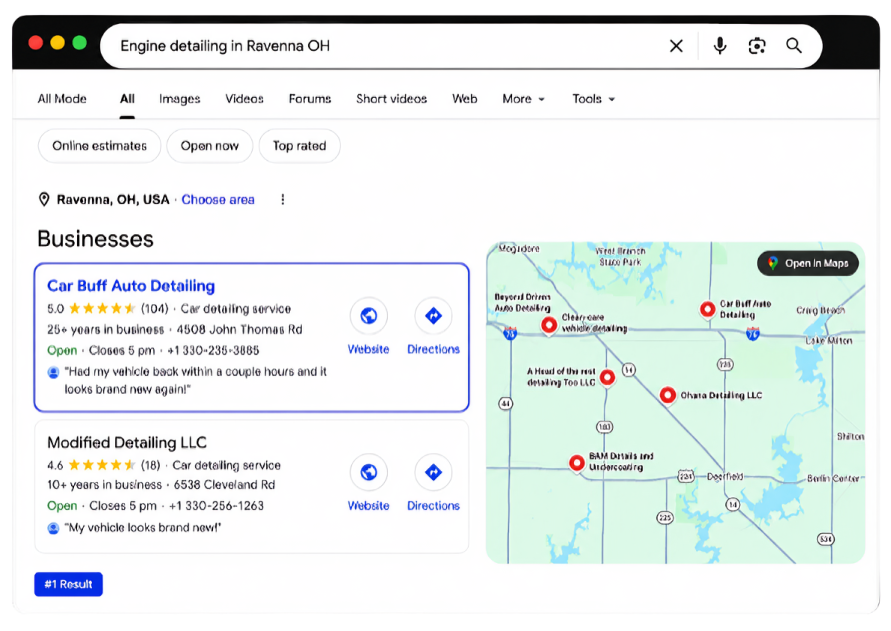Switch to the Short videos tab
The image size is (891, 631).
(x=392, y=99)
